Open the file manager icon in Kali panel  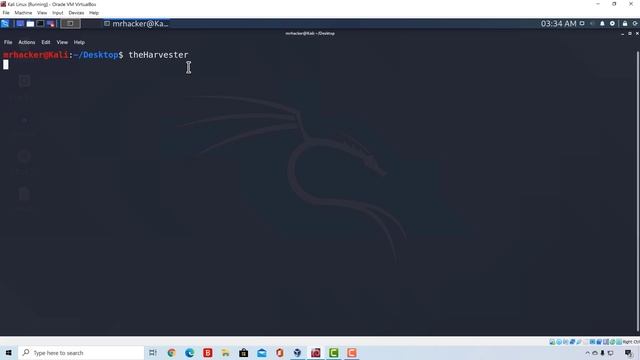[30, 24]
